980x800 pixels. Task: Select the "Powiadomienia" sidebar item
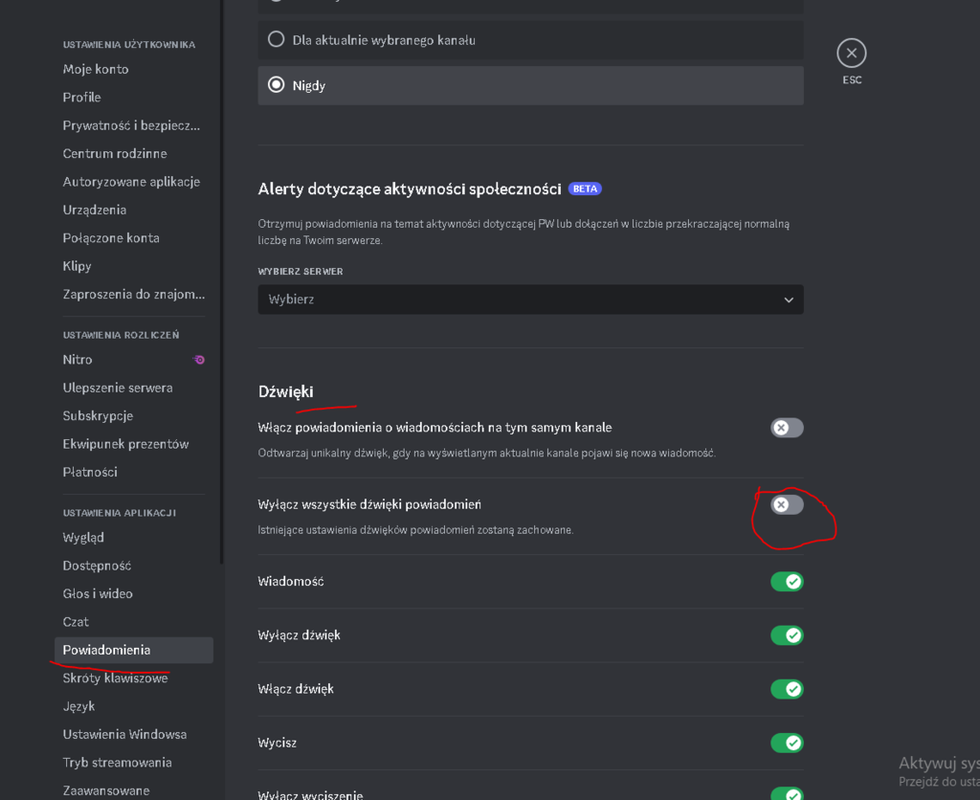click(134, 650)
